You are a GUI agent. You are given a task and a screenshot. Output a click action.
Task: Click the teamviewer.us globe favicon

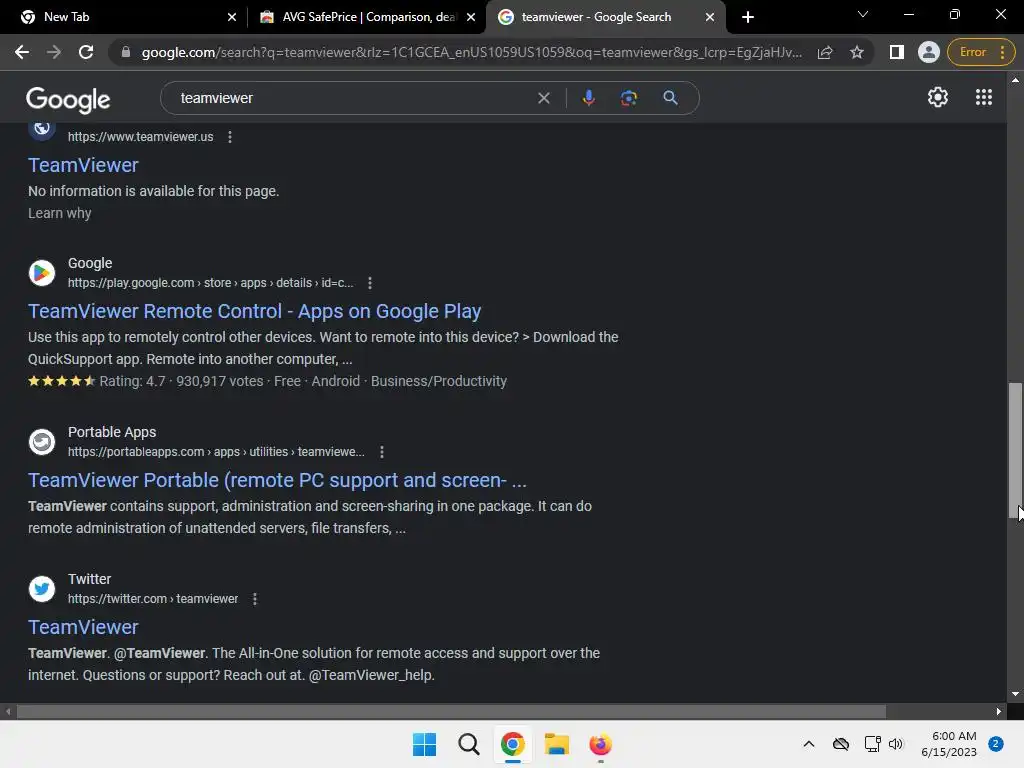(42, 130)
